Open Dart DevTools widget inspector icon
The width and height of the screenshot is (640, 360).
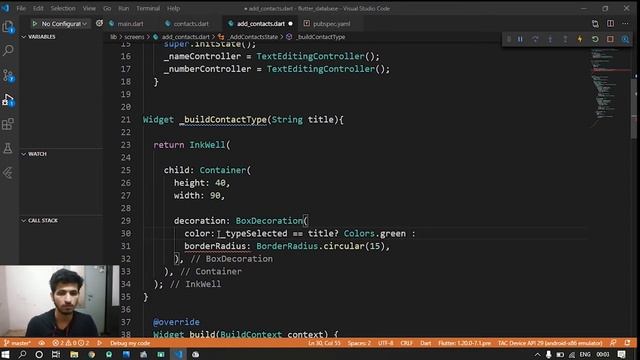coord(625,39)
